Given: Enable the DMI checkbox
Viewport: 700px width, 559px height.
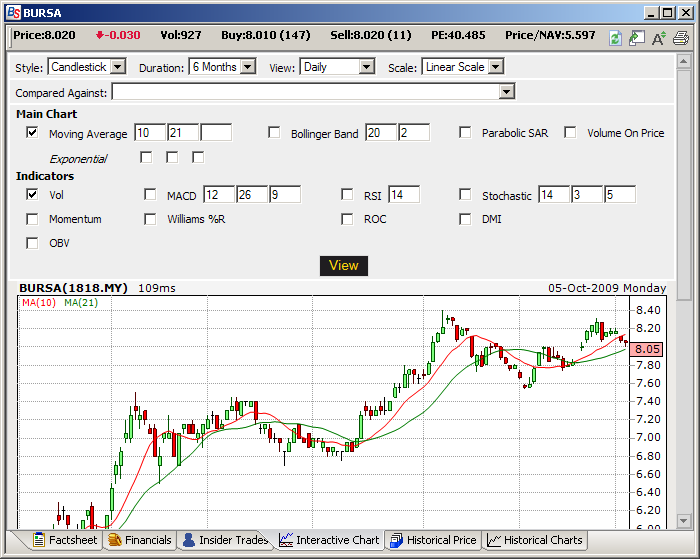Looking at the screenshot, I should [465, 219].
